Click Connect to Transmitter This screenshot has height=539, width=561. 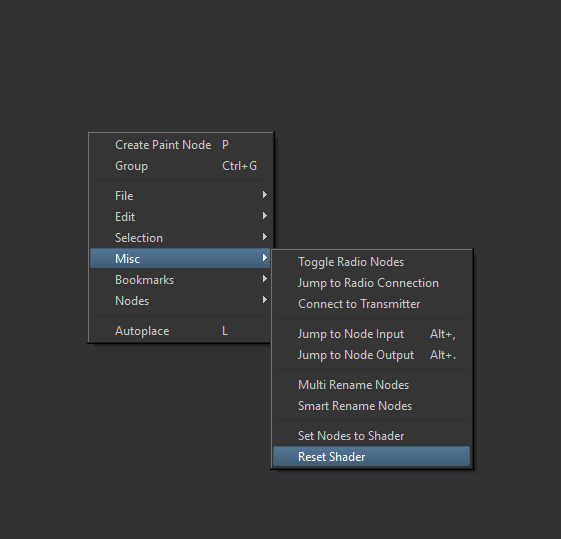(x=371, y=304)
